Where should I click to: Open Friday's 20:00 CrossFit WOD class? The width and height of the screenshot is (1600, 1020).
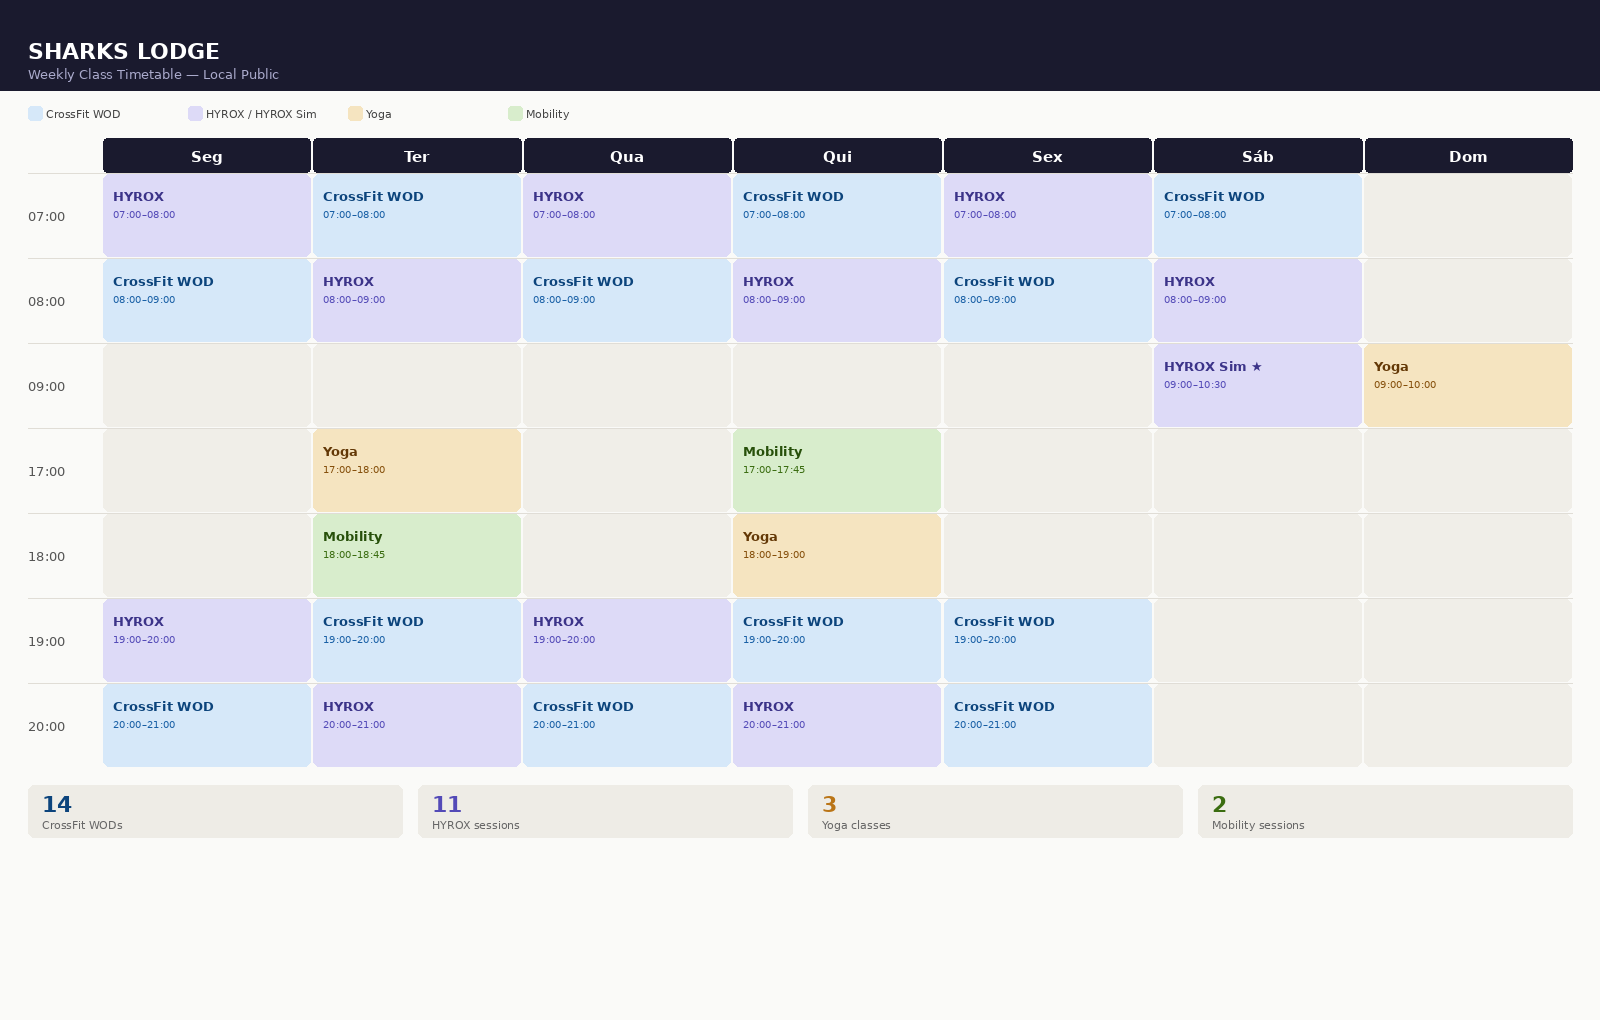(x=1047, y=726)
